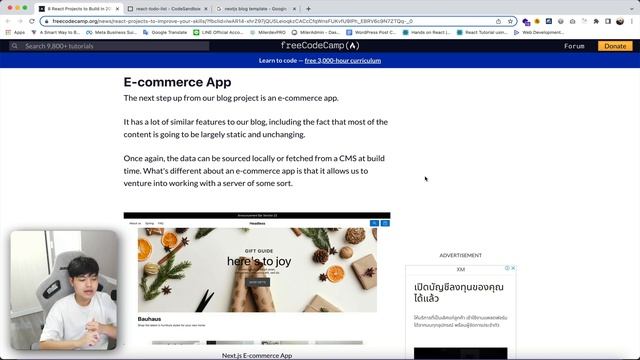Open the LINE Official Account bookmark
Image resolution: width=640 pixels, height=360 pixels.
tap(218, 32)
